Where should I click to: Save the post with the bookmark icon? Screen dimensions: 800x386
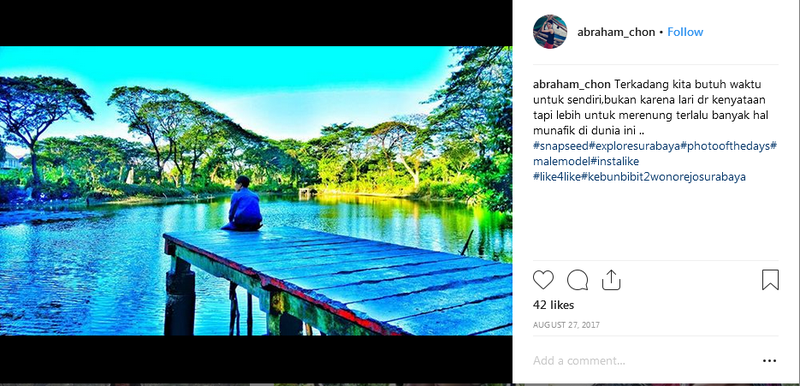tap(770, 280)
